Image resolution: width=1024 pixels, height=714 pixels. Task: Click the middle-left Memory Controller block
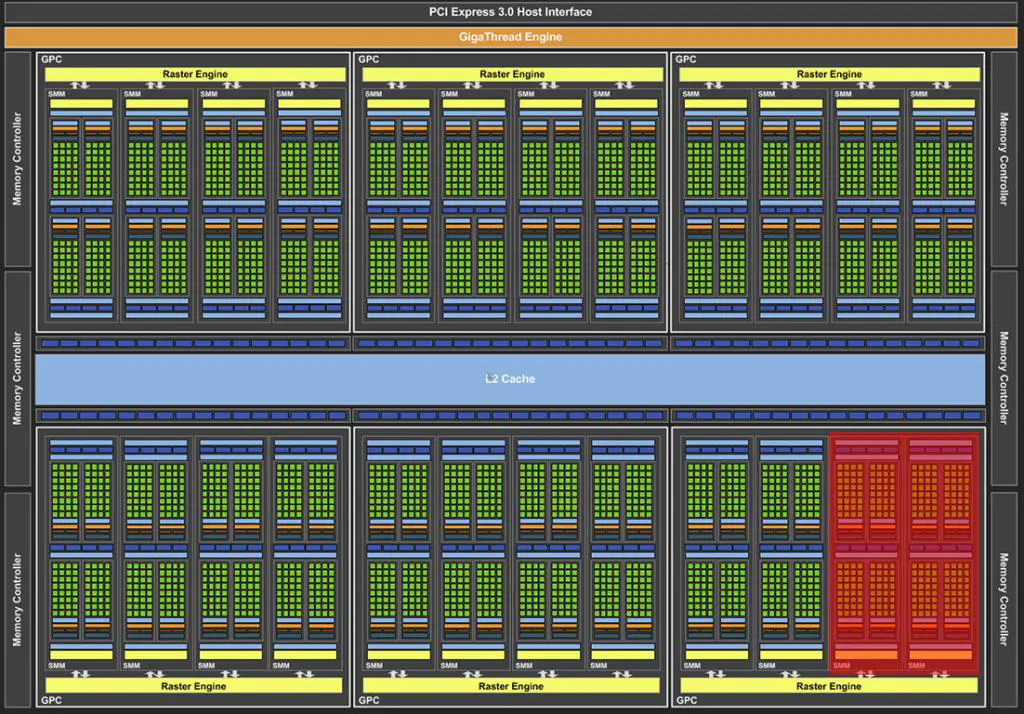click(17, 379)
